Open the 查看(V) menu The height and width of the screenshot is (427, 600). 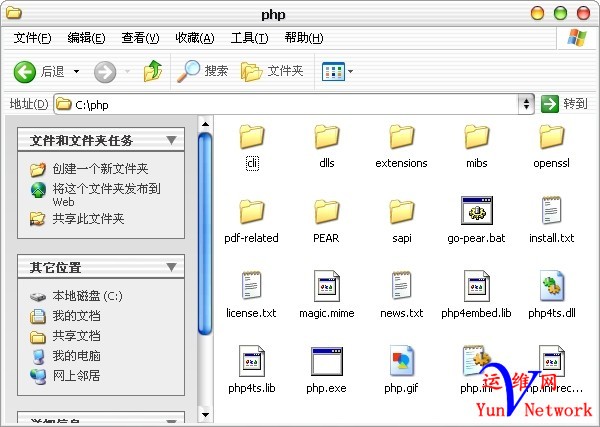click(140, 38)
